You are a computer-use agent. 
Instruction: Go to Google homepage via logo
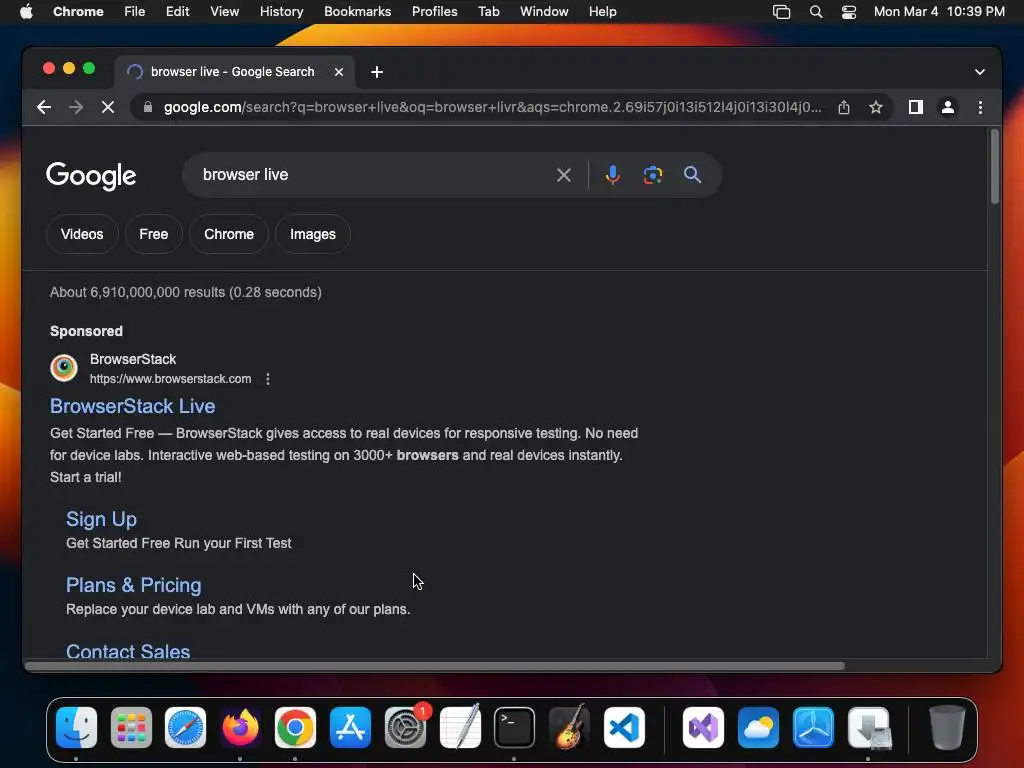[91, 176]
